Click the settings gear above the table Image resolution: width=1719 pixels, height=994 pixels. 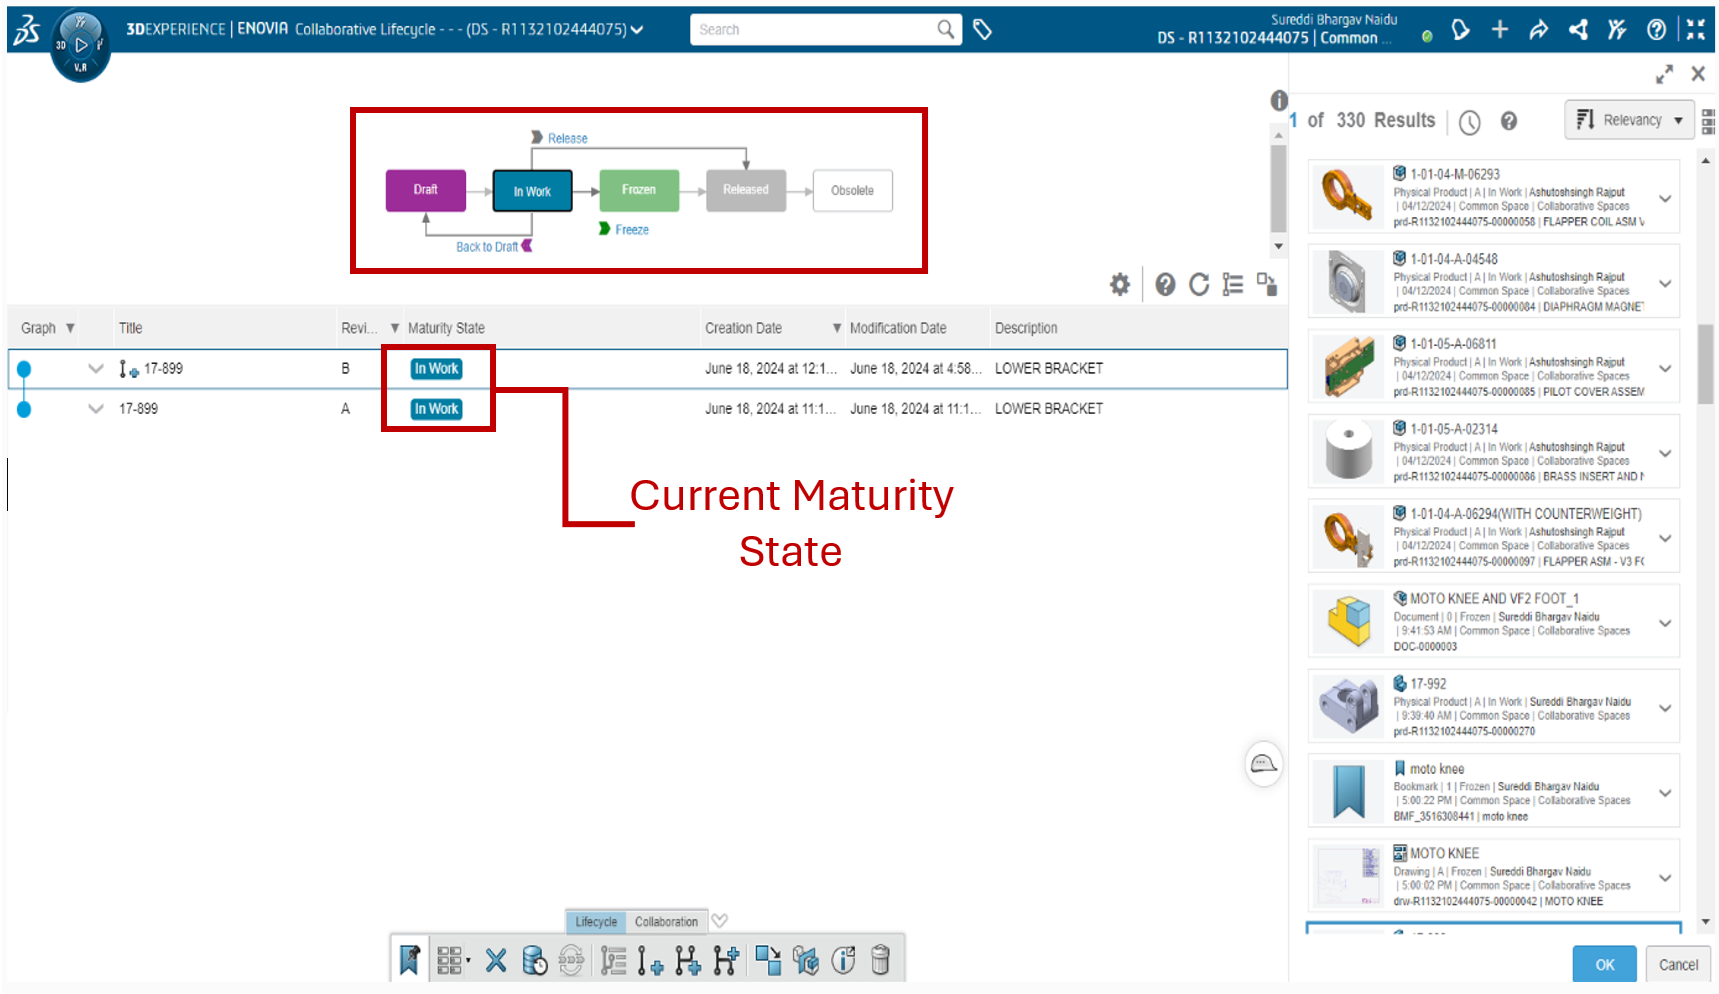coord(1120,285)
